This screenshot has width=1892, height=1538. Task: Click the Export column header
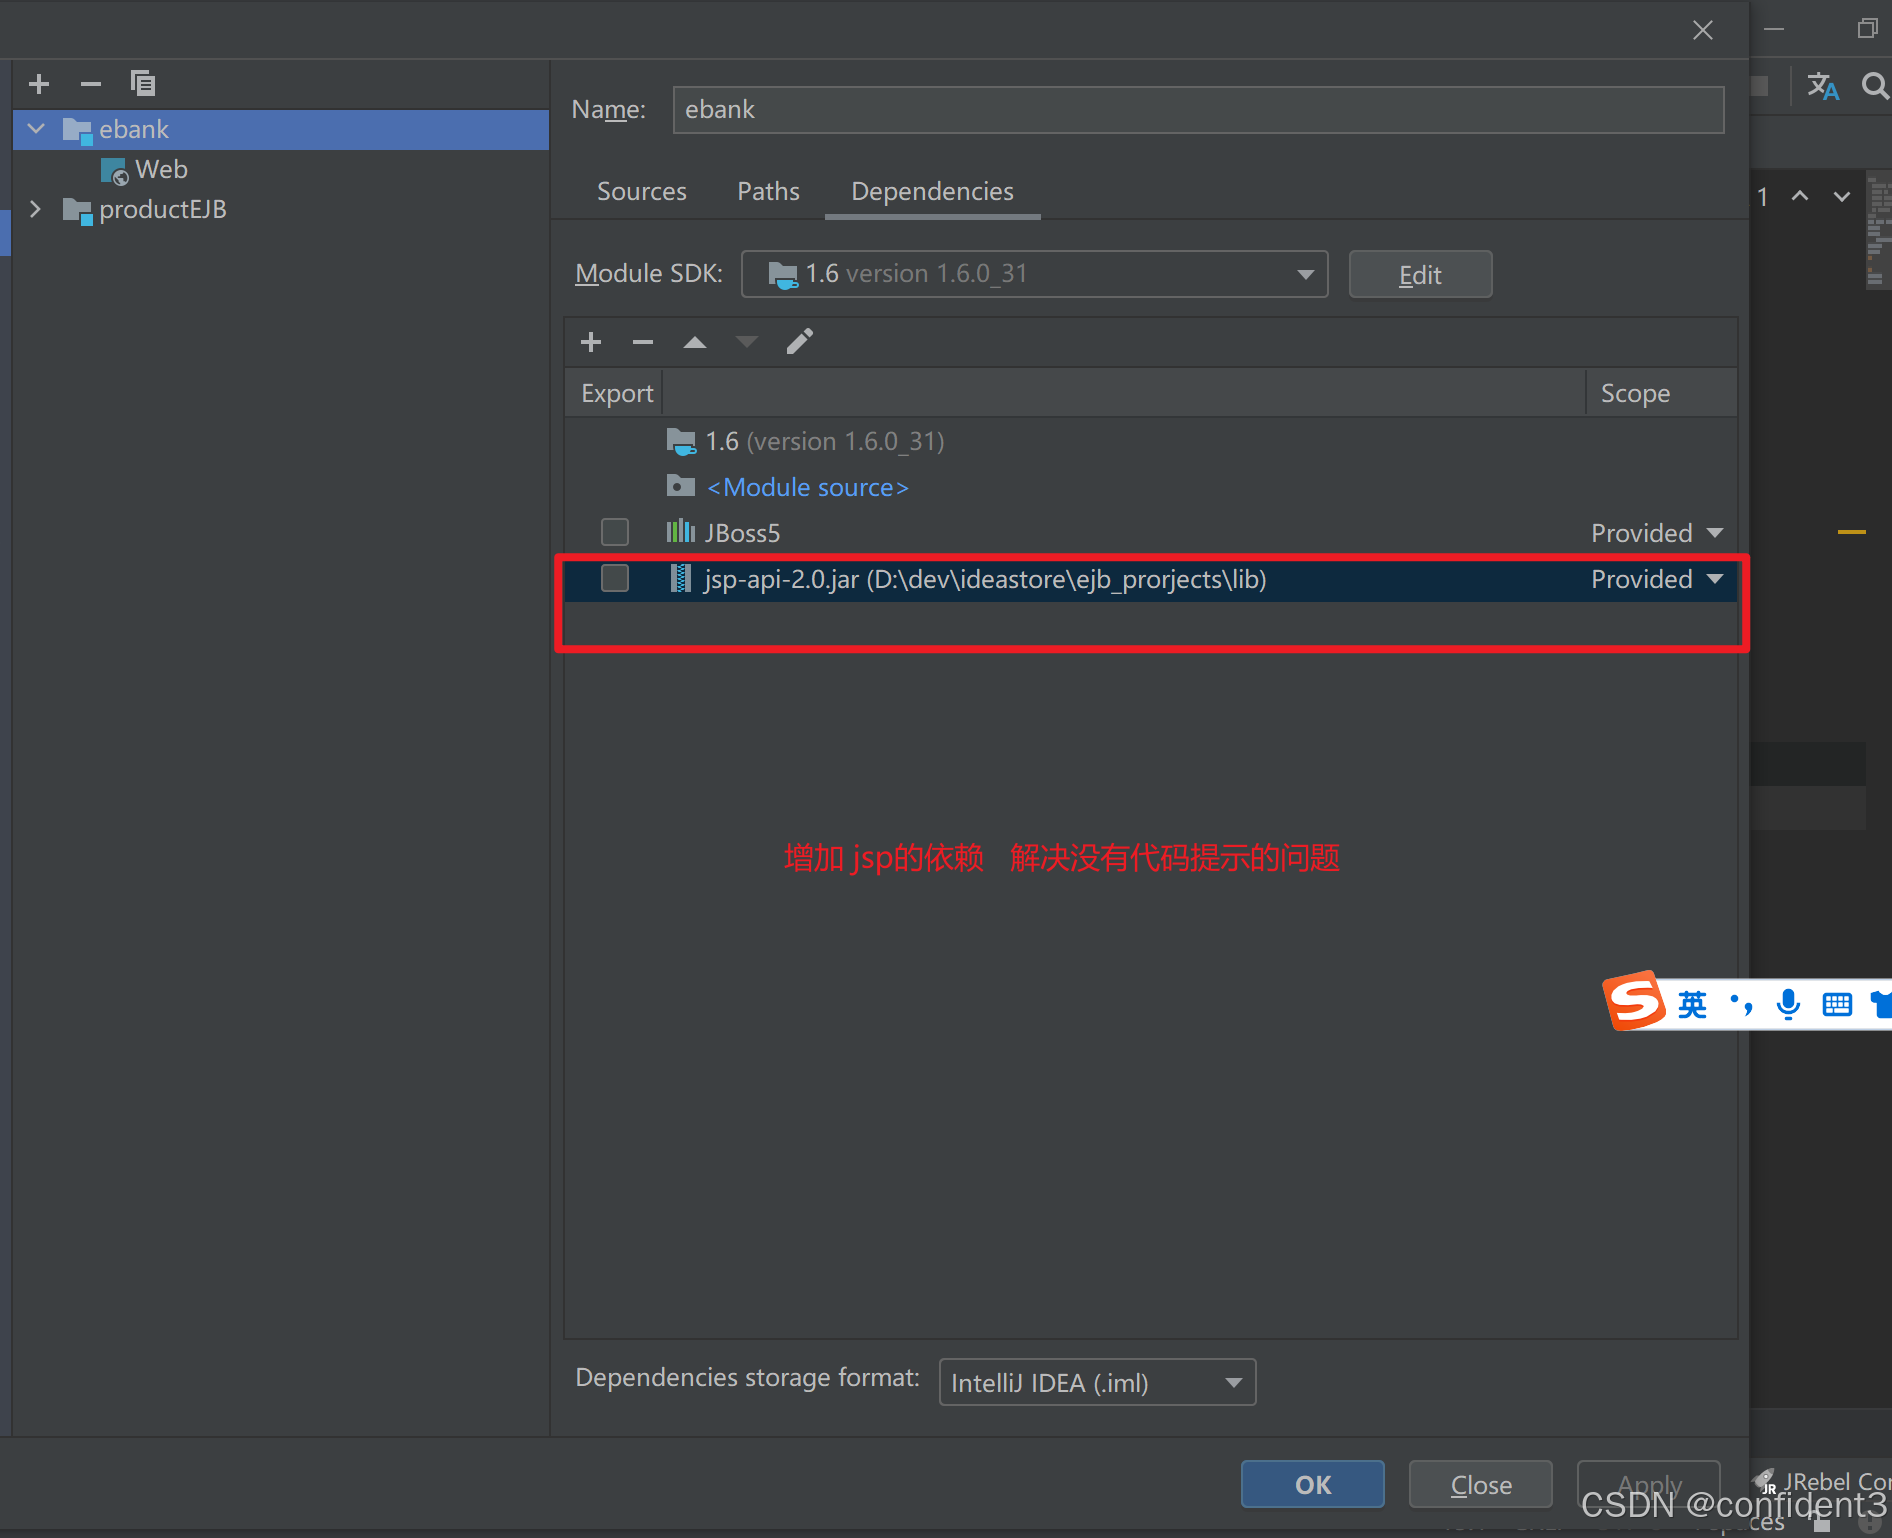tap(615, 393)
